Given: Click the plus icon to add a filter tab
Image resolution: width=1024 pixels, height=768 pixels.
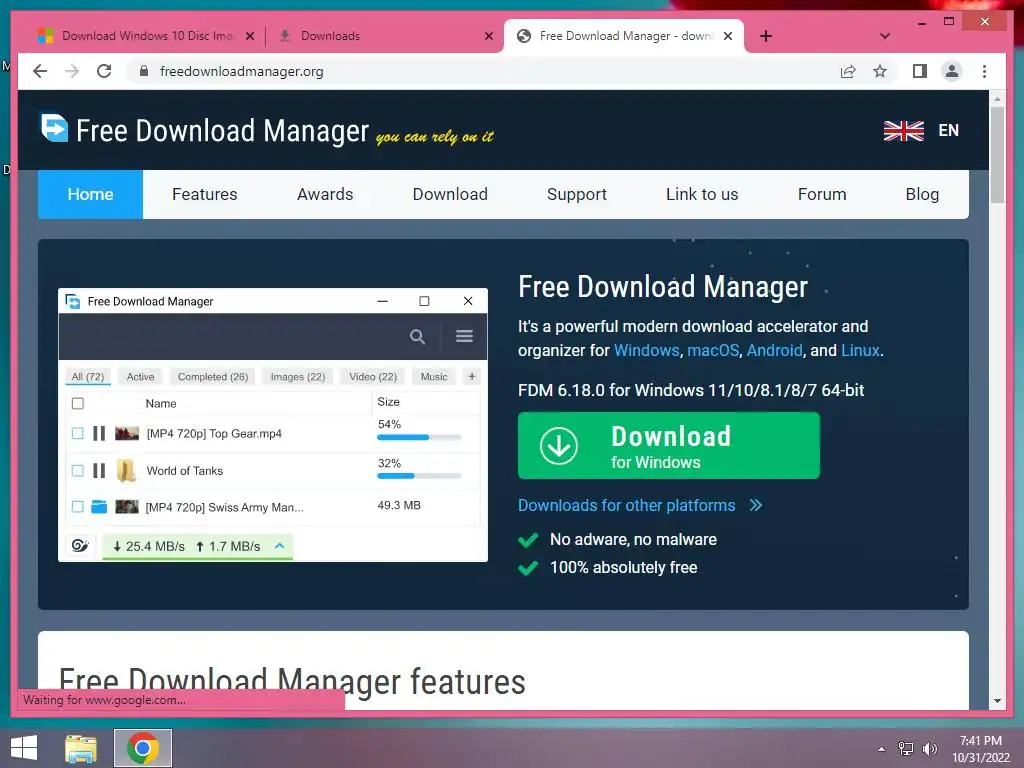Looking at the screenshot, I should (x=472, y=376).
